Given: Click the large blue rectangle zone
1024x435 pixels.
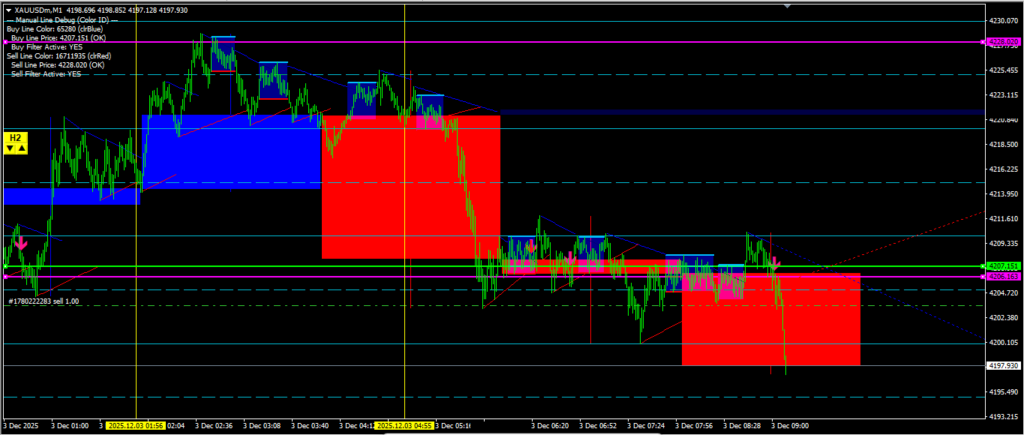Looking at the screenshot, I should (230, 150).
